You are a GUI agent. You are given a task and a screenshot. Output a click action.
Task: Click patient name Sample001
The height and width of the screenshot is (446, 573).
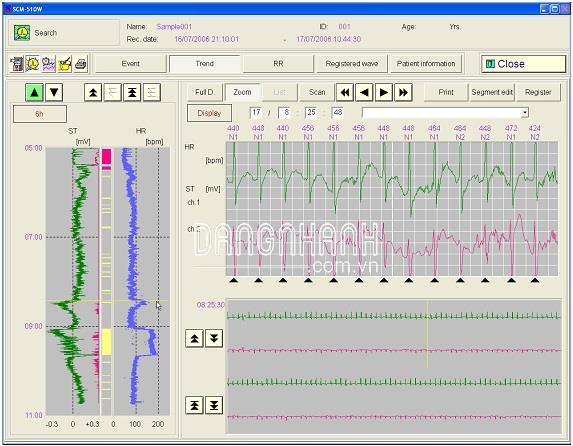[174, 27]
